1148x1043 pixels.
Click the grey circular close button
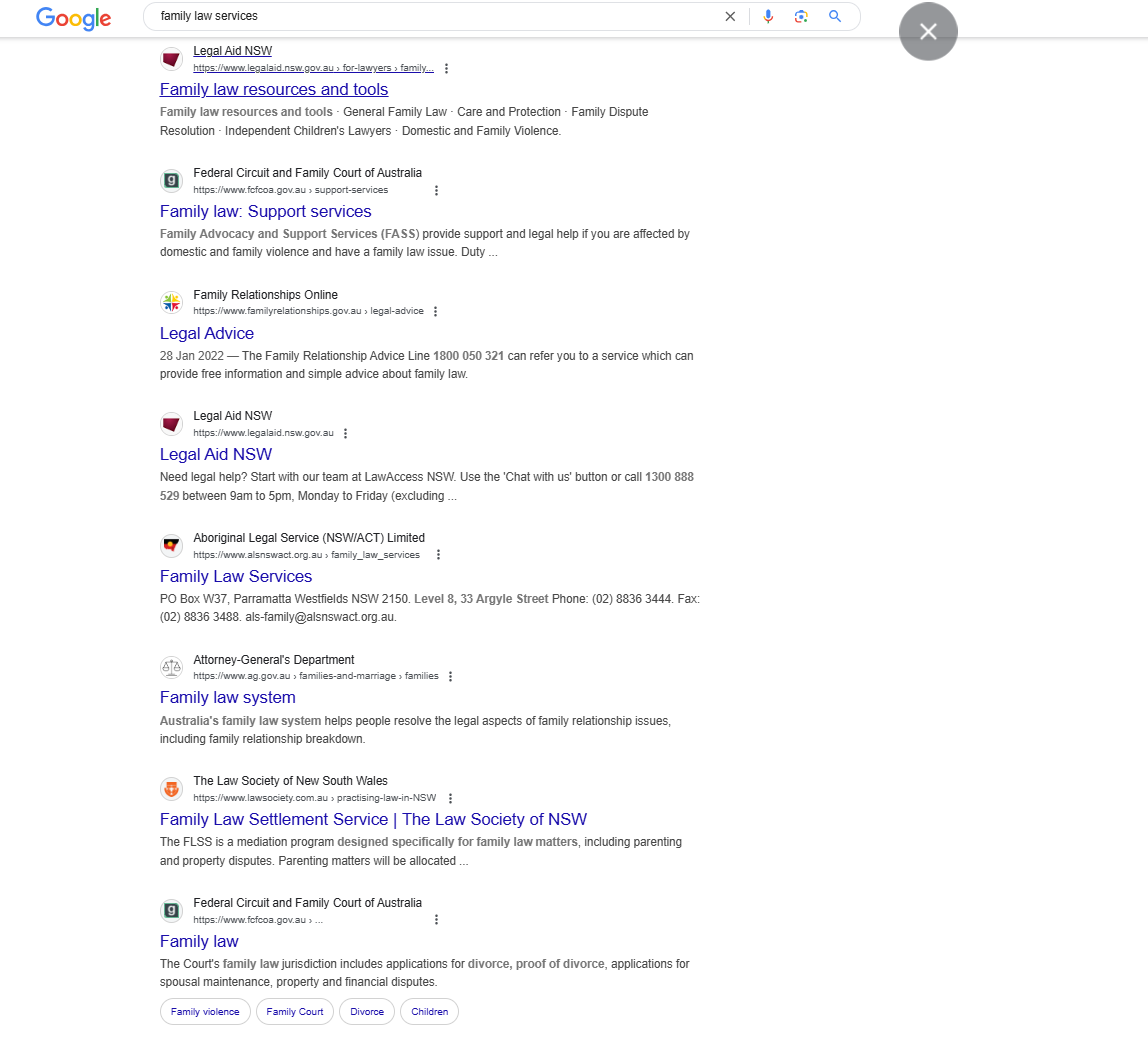point(928,31)
